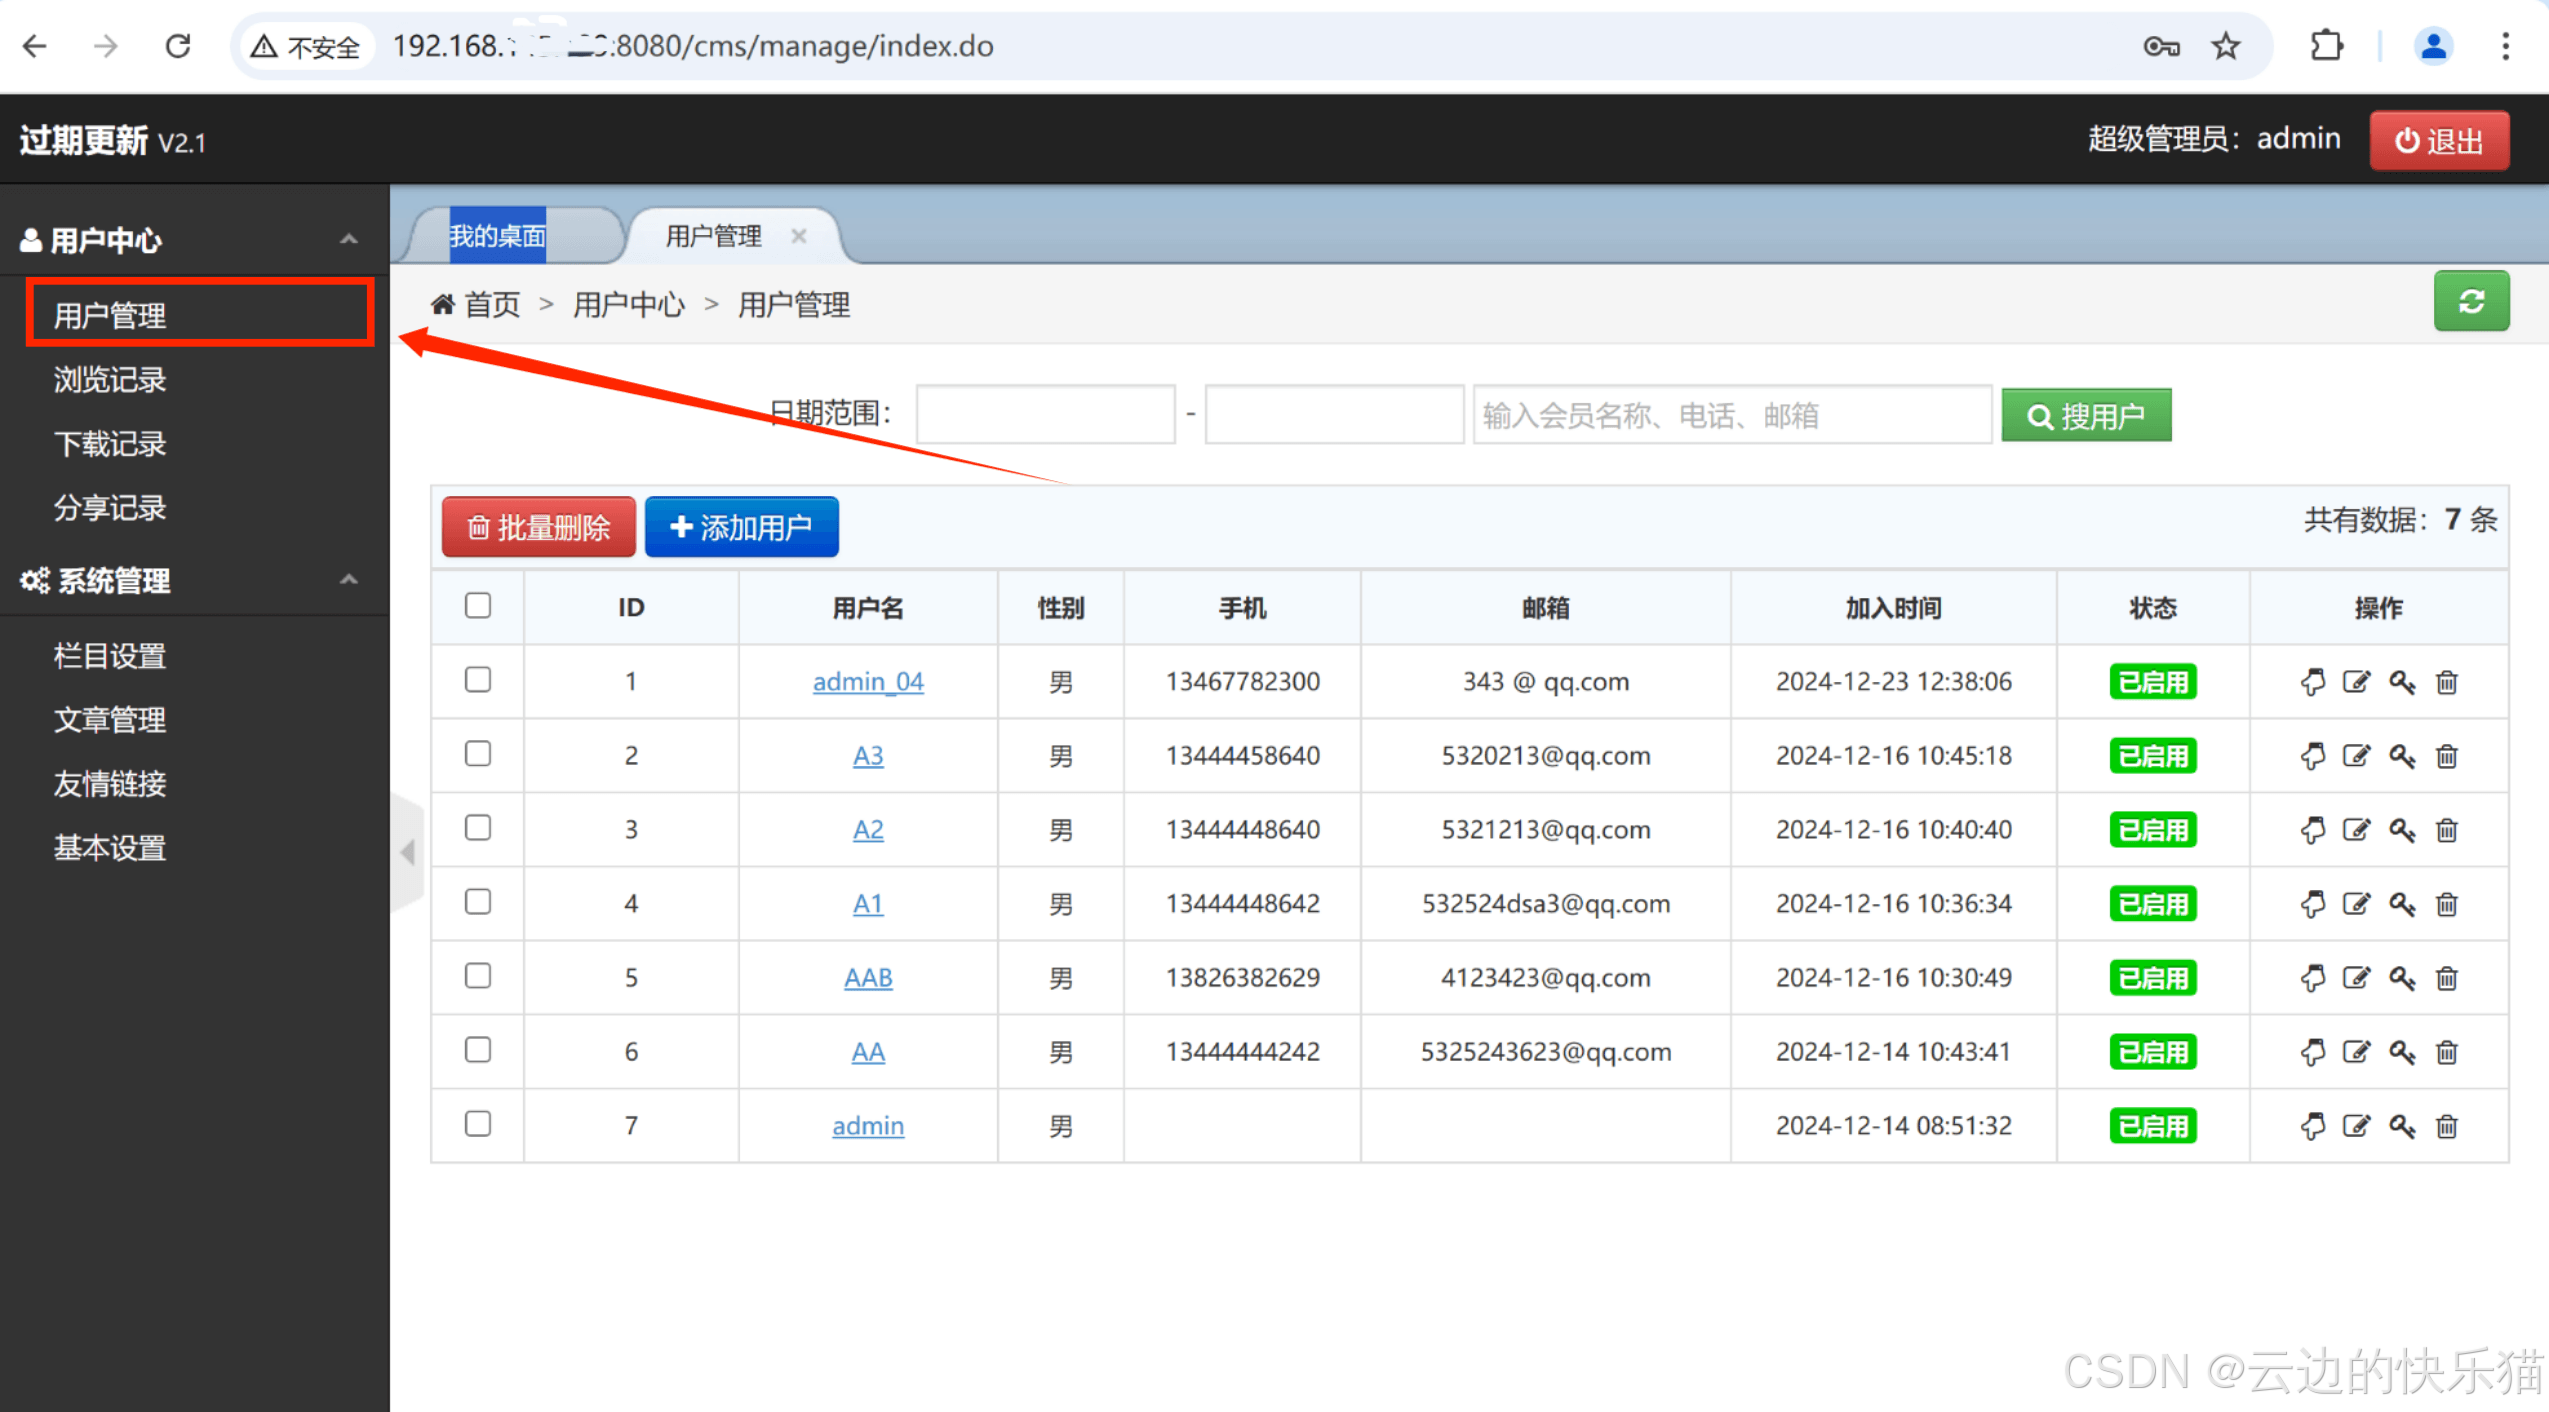Open Chrome's three-dot menu

(2505, 46)
